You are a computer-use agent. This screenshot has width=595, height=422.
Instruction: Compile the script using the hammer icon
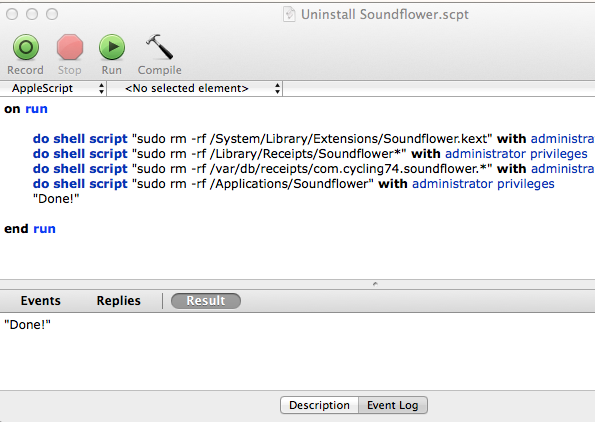click(159, 47)
